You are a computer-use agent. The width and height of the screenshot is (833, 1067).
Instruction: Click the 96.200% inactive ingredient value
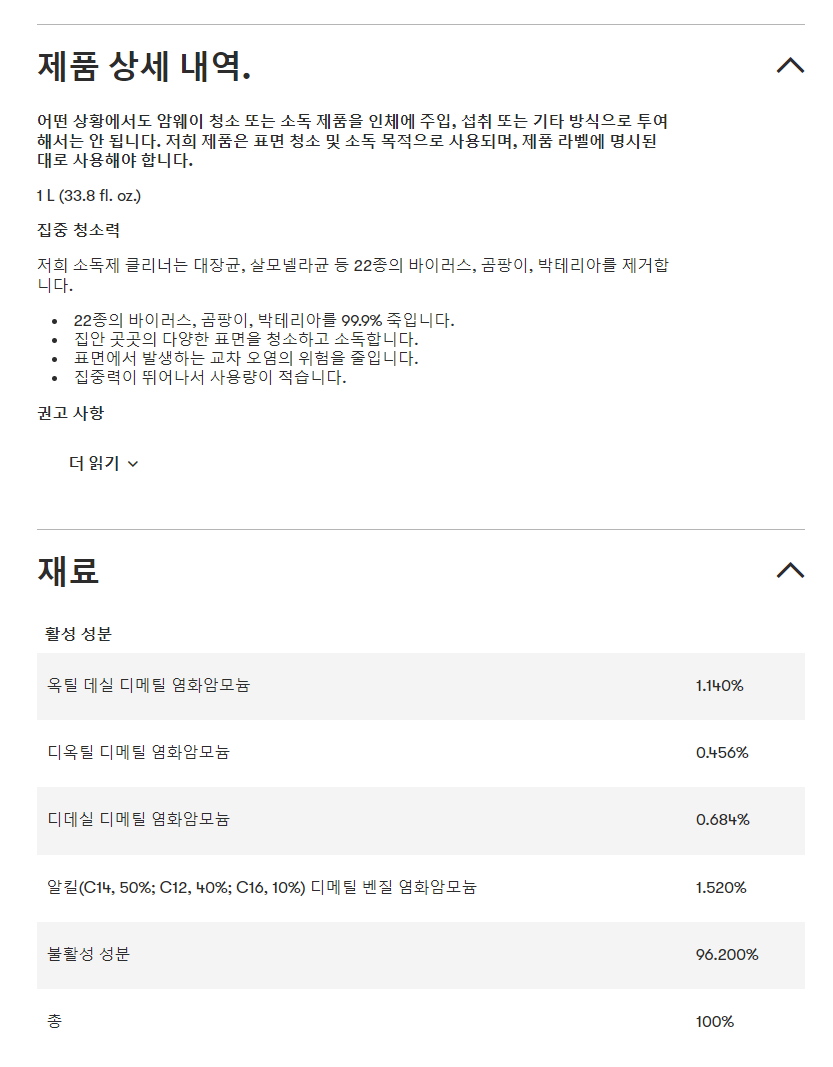(726, 954)
